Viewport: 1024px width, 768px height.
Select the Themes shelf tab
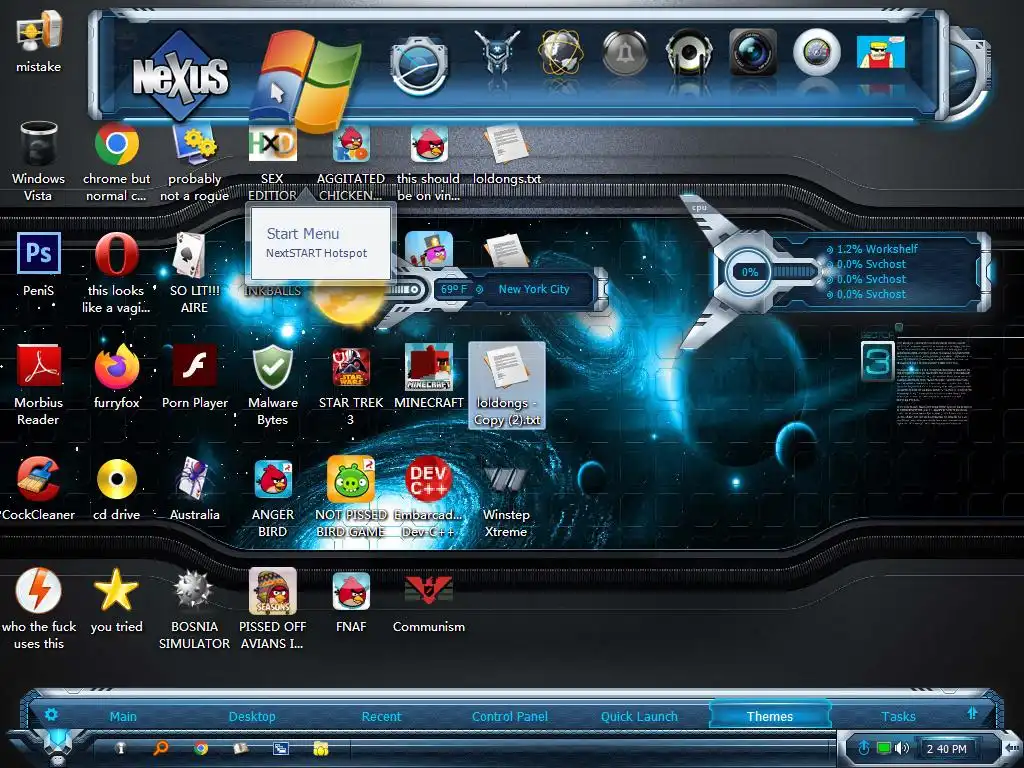[x=770, y=716]
